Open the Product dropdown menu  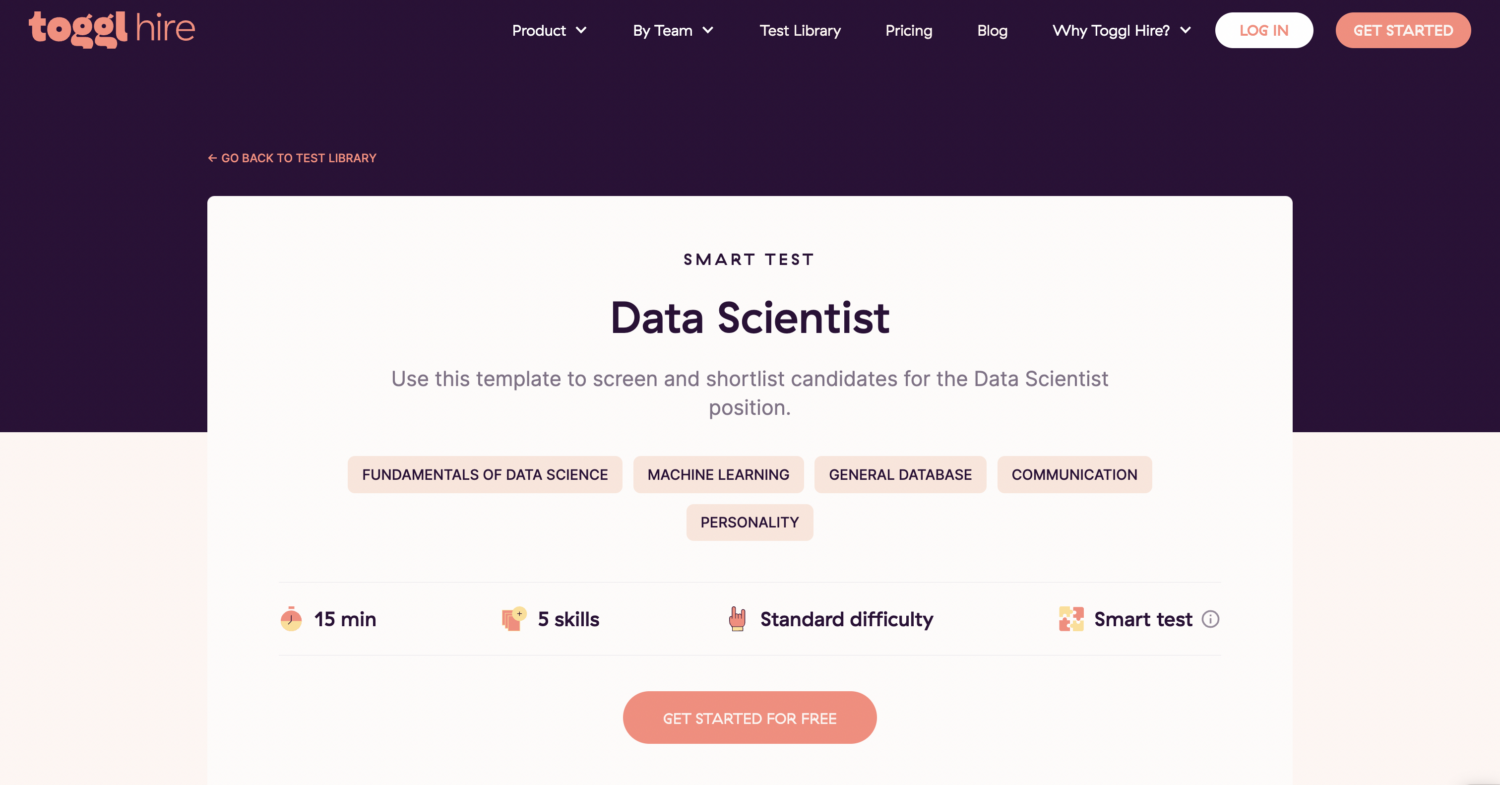[x=548, y=30]
